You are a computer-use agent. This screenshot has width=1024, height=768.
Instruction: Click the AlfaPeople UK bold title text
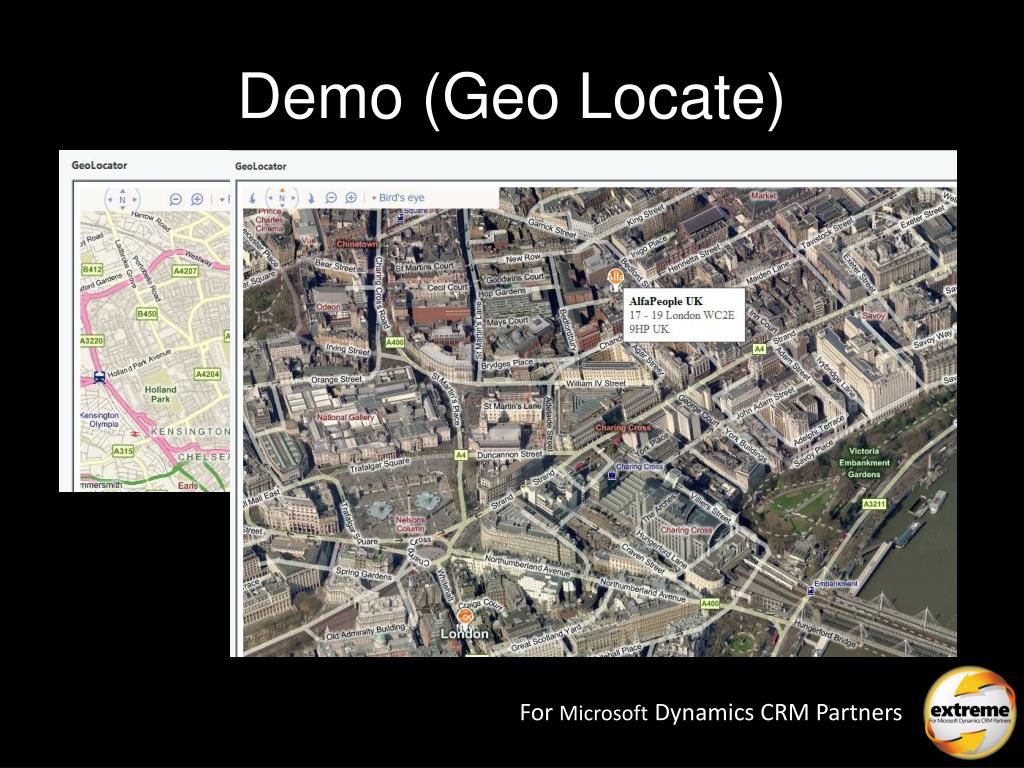click(x=666, y=301)
